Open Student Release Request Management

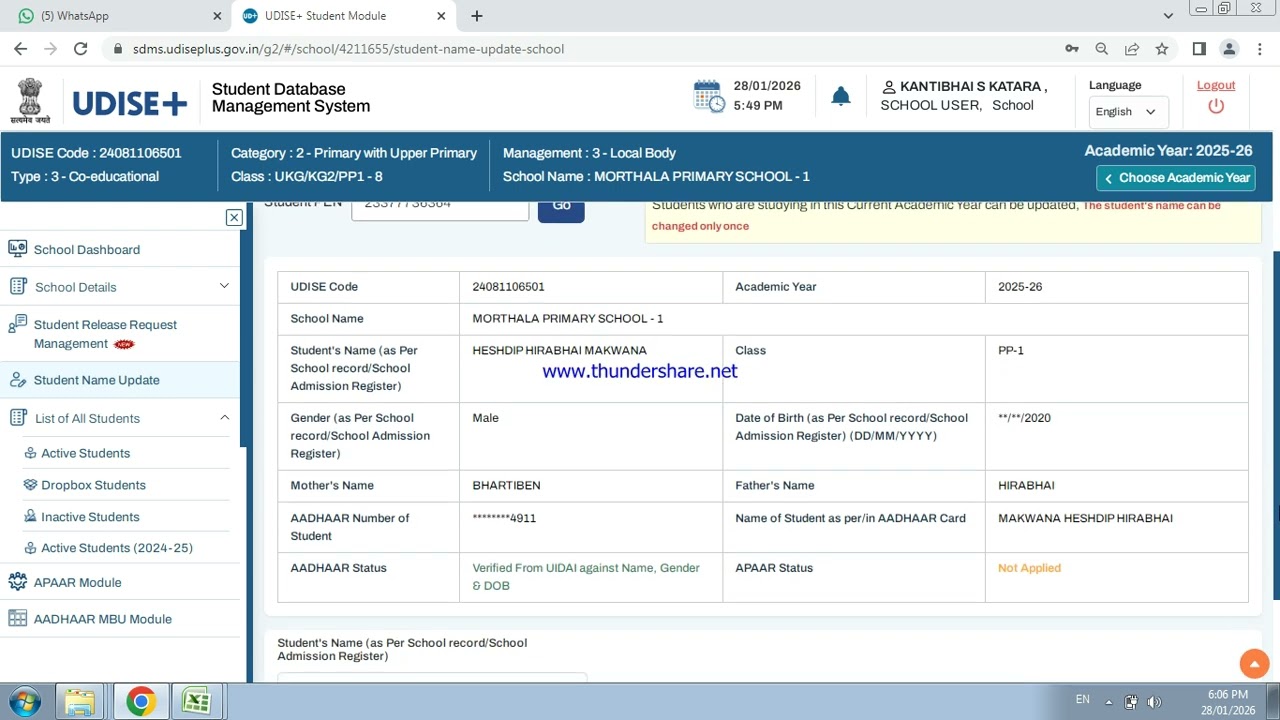(105, 334)
